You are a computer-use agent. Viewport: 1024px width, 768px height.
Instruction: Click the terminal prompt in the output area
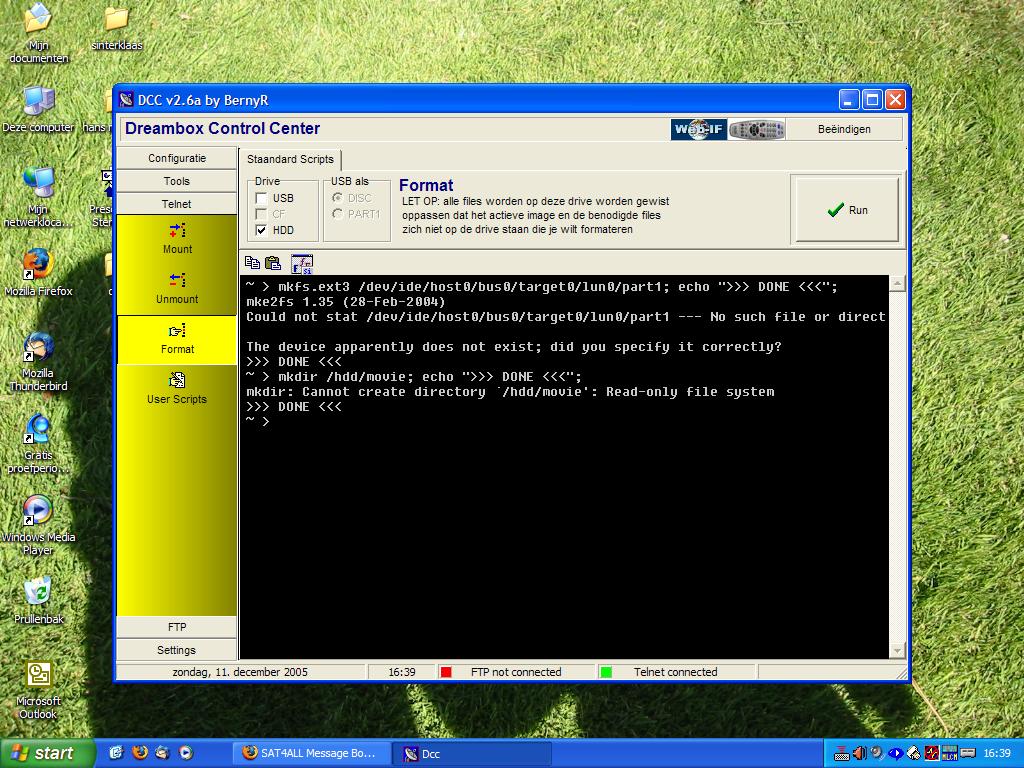point(257,422)
